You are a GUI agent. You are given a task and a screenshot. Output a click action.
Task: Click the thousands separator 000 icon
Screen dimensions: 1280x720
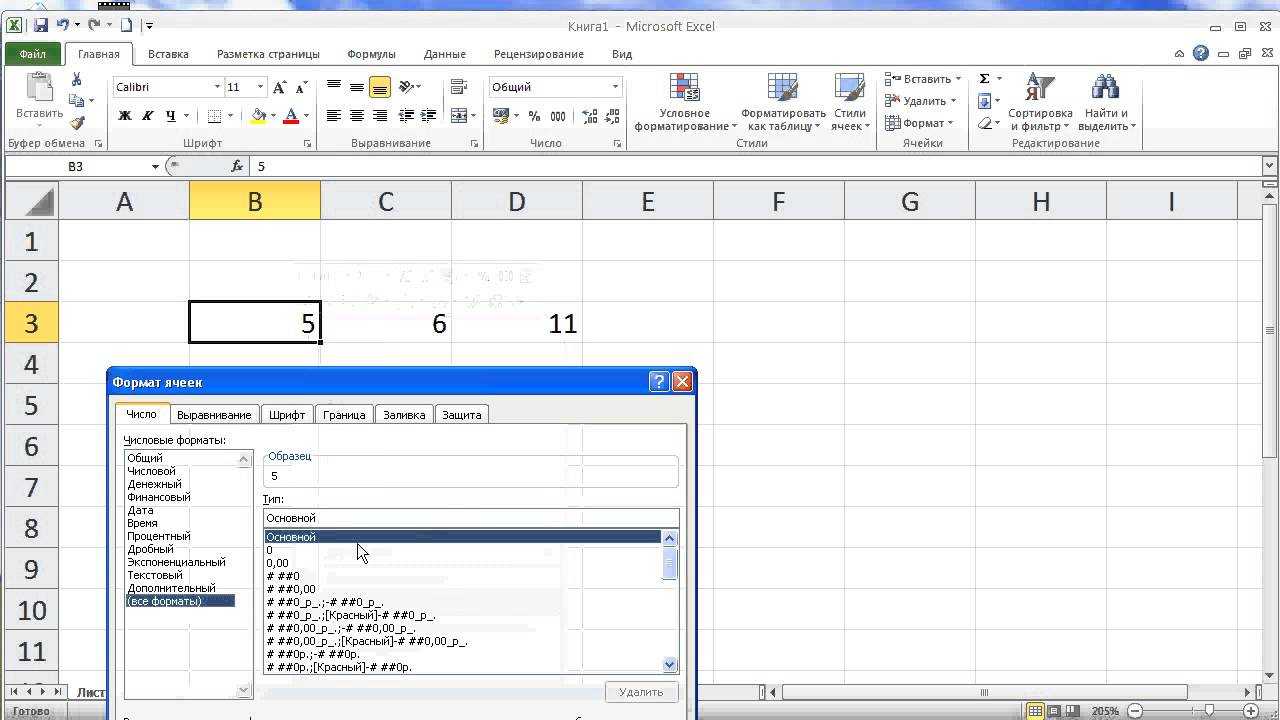click(x=558, y=116)
